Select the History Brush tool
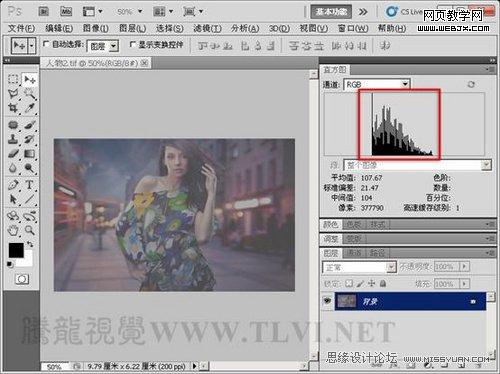The width and height of the screenshot is (500, 374). pos(30,139)
